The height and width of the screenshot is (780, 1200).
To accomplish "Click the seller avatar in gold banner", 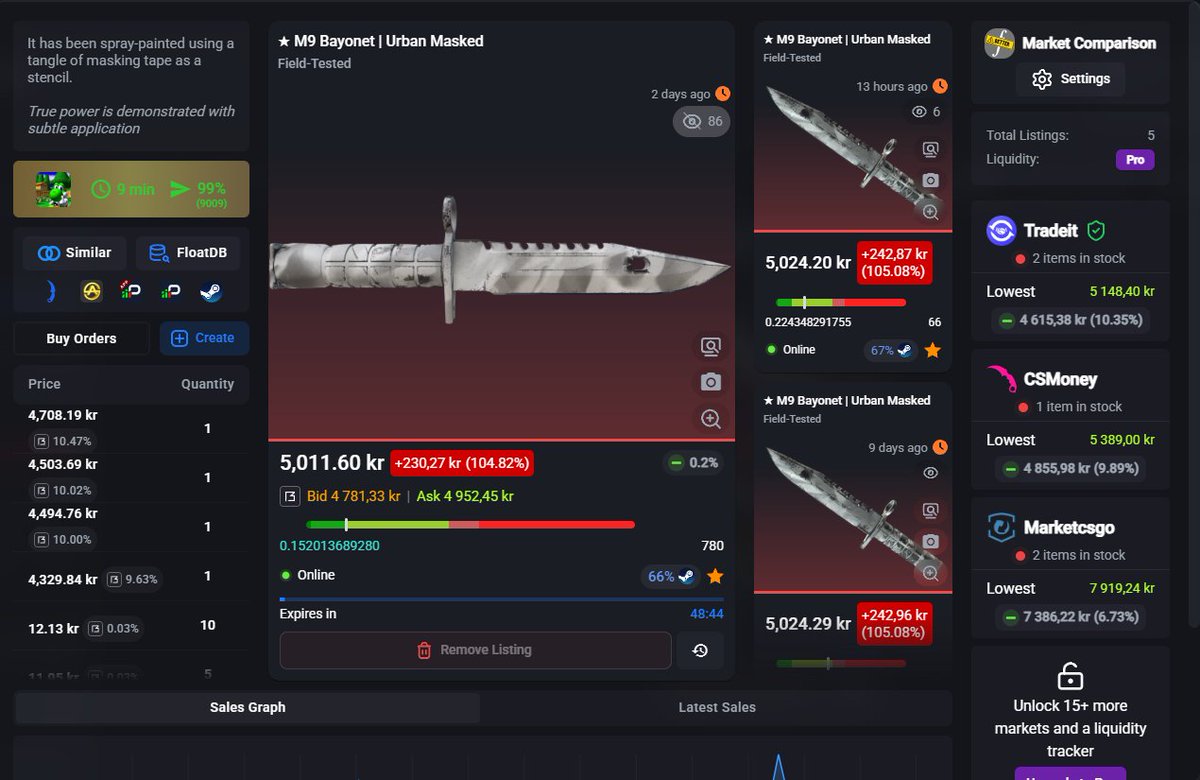I will coord(53,189).
